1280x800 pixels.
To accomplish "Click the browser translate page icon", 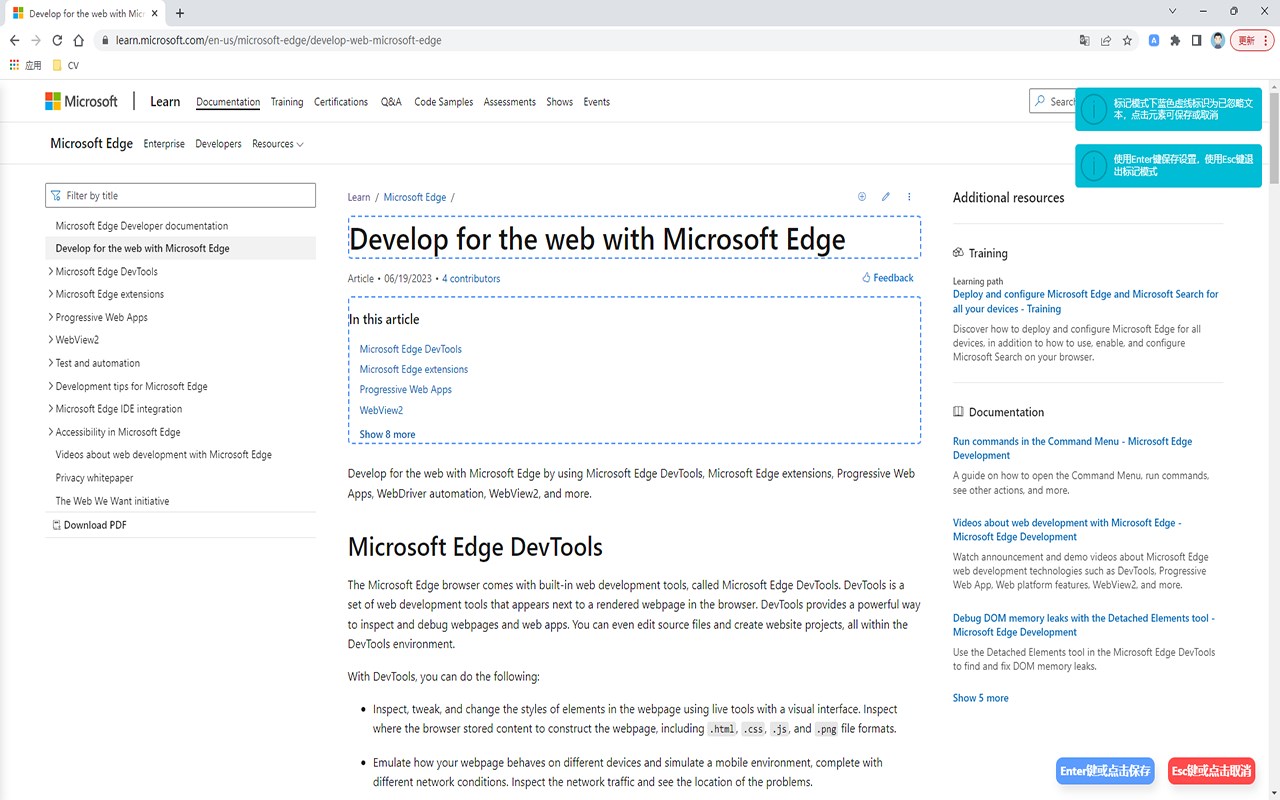I will (1084, 41).
